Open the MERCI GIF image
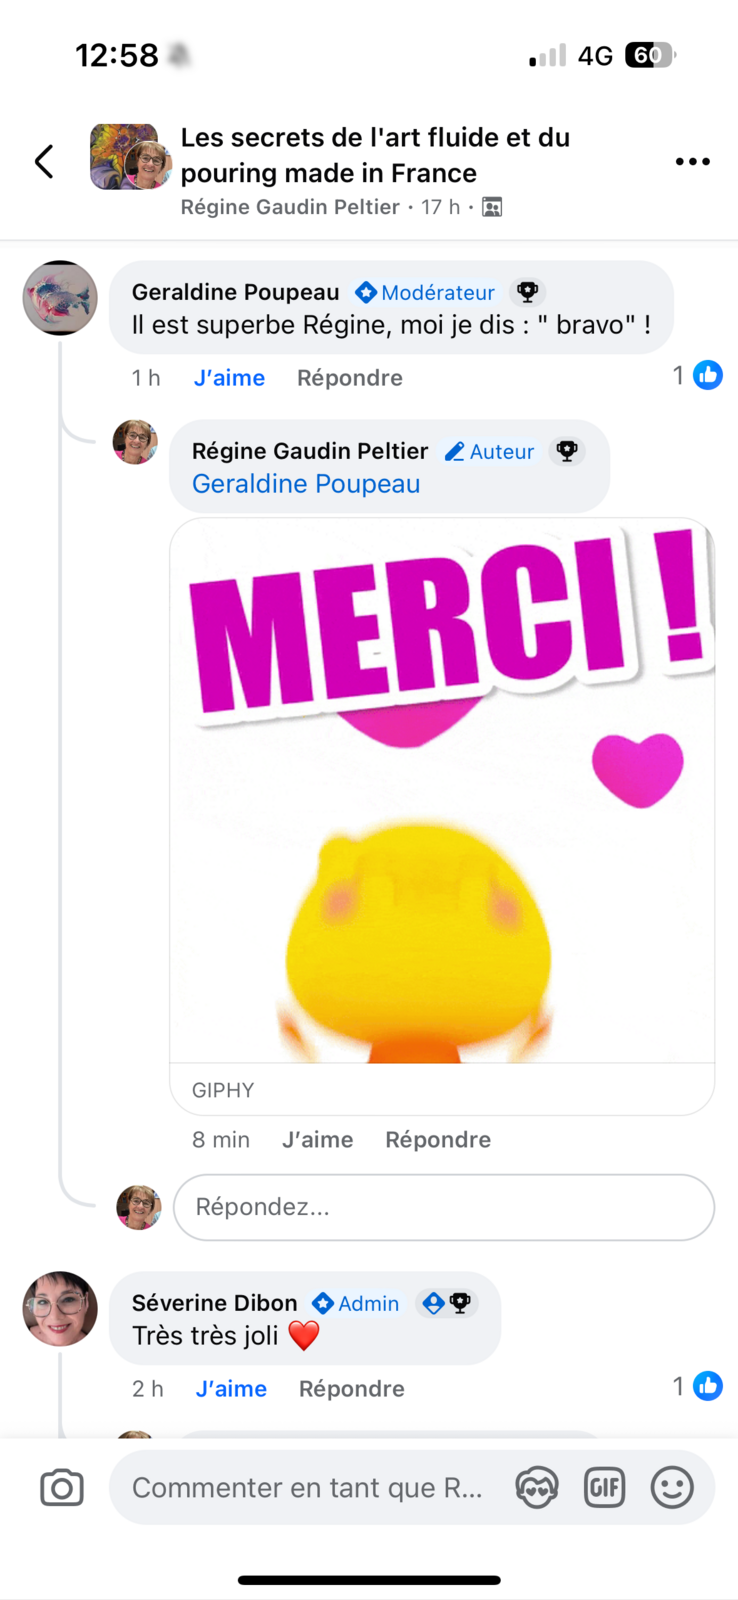 point(442,790)
